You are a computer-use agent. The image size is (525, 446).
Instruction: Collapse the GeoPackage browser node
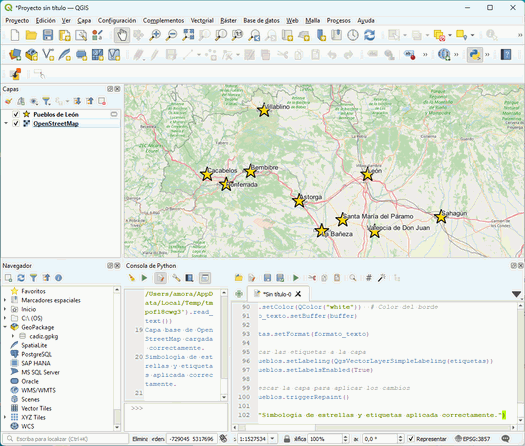coord(5,327)
